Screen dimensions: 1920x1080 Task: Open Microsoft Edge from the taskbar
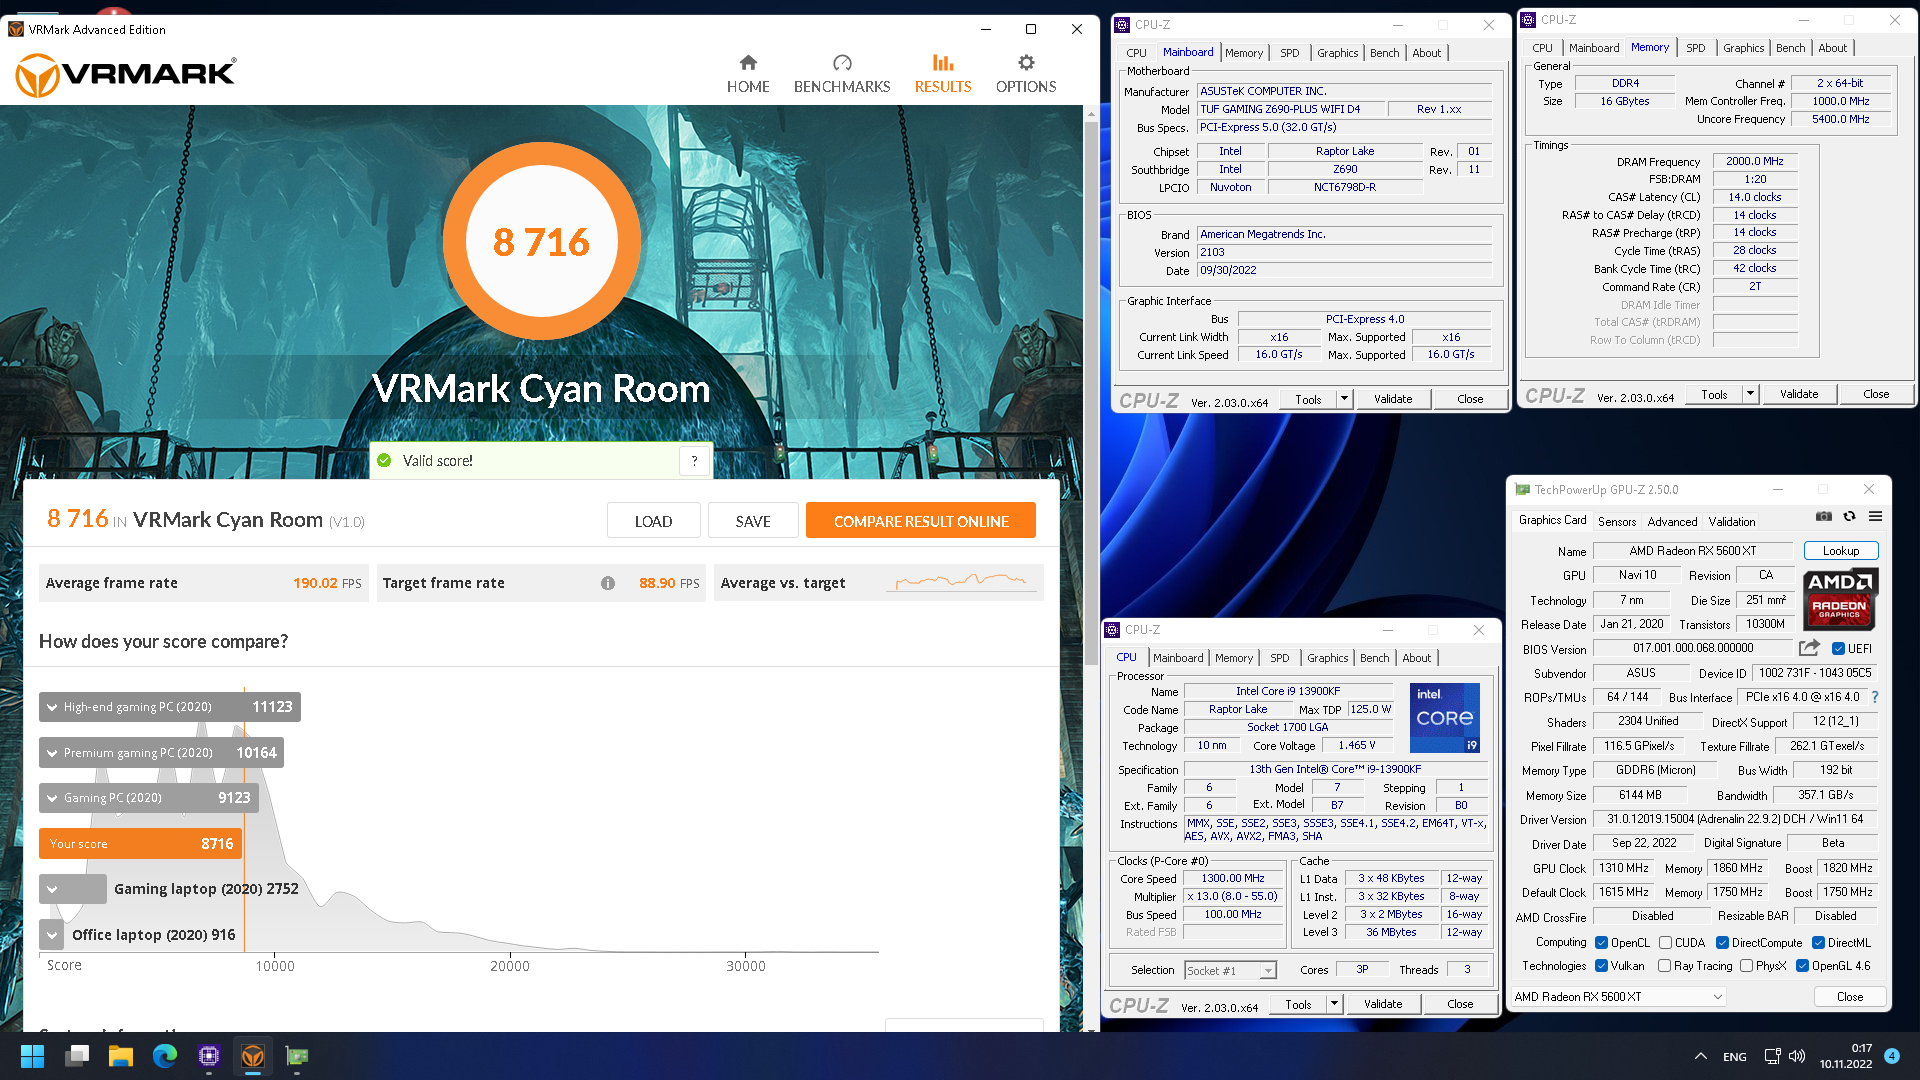(x=165, y=1056)
